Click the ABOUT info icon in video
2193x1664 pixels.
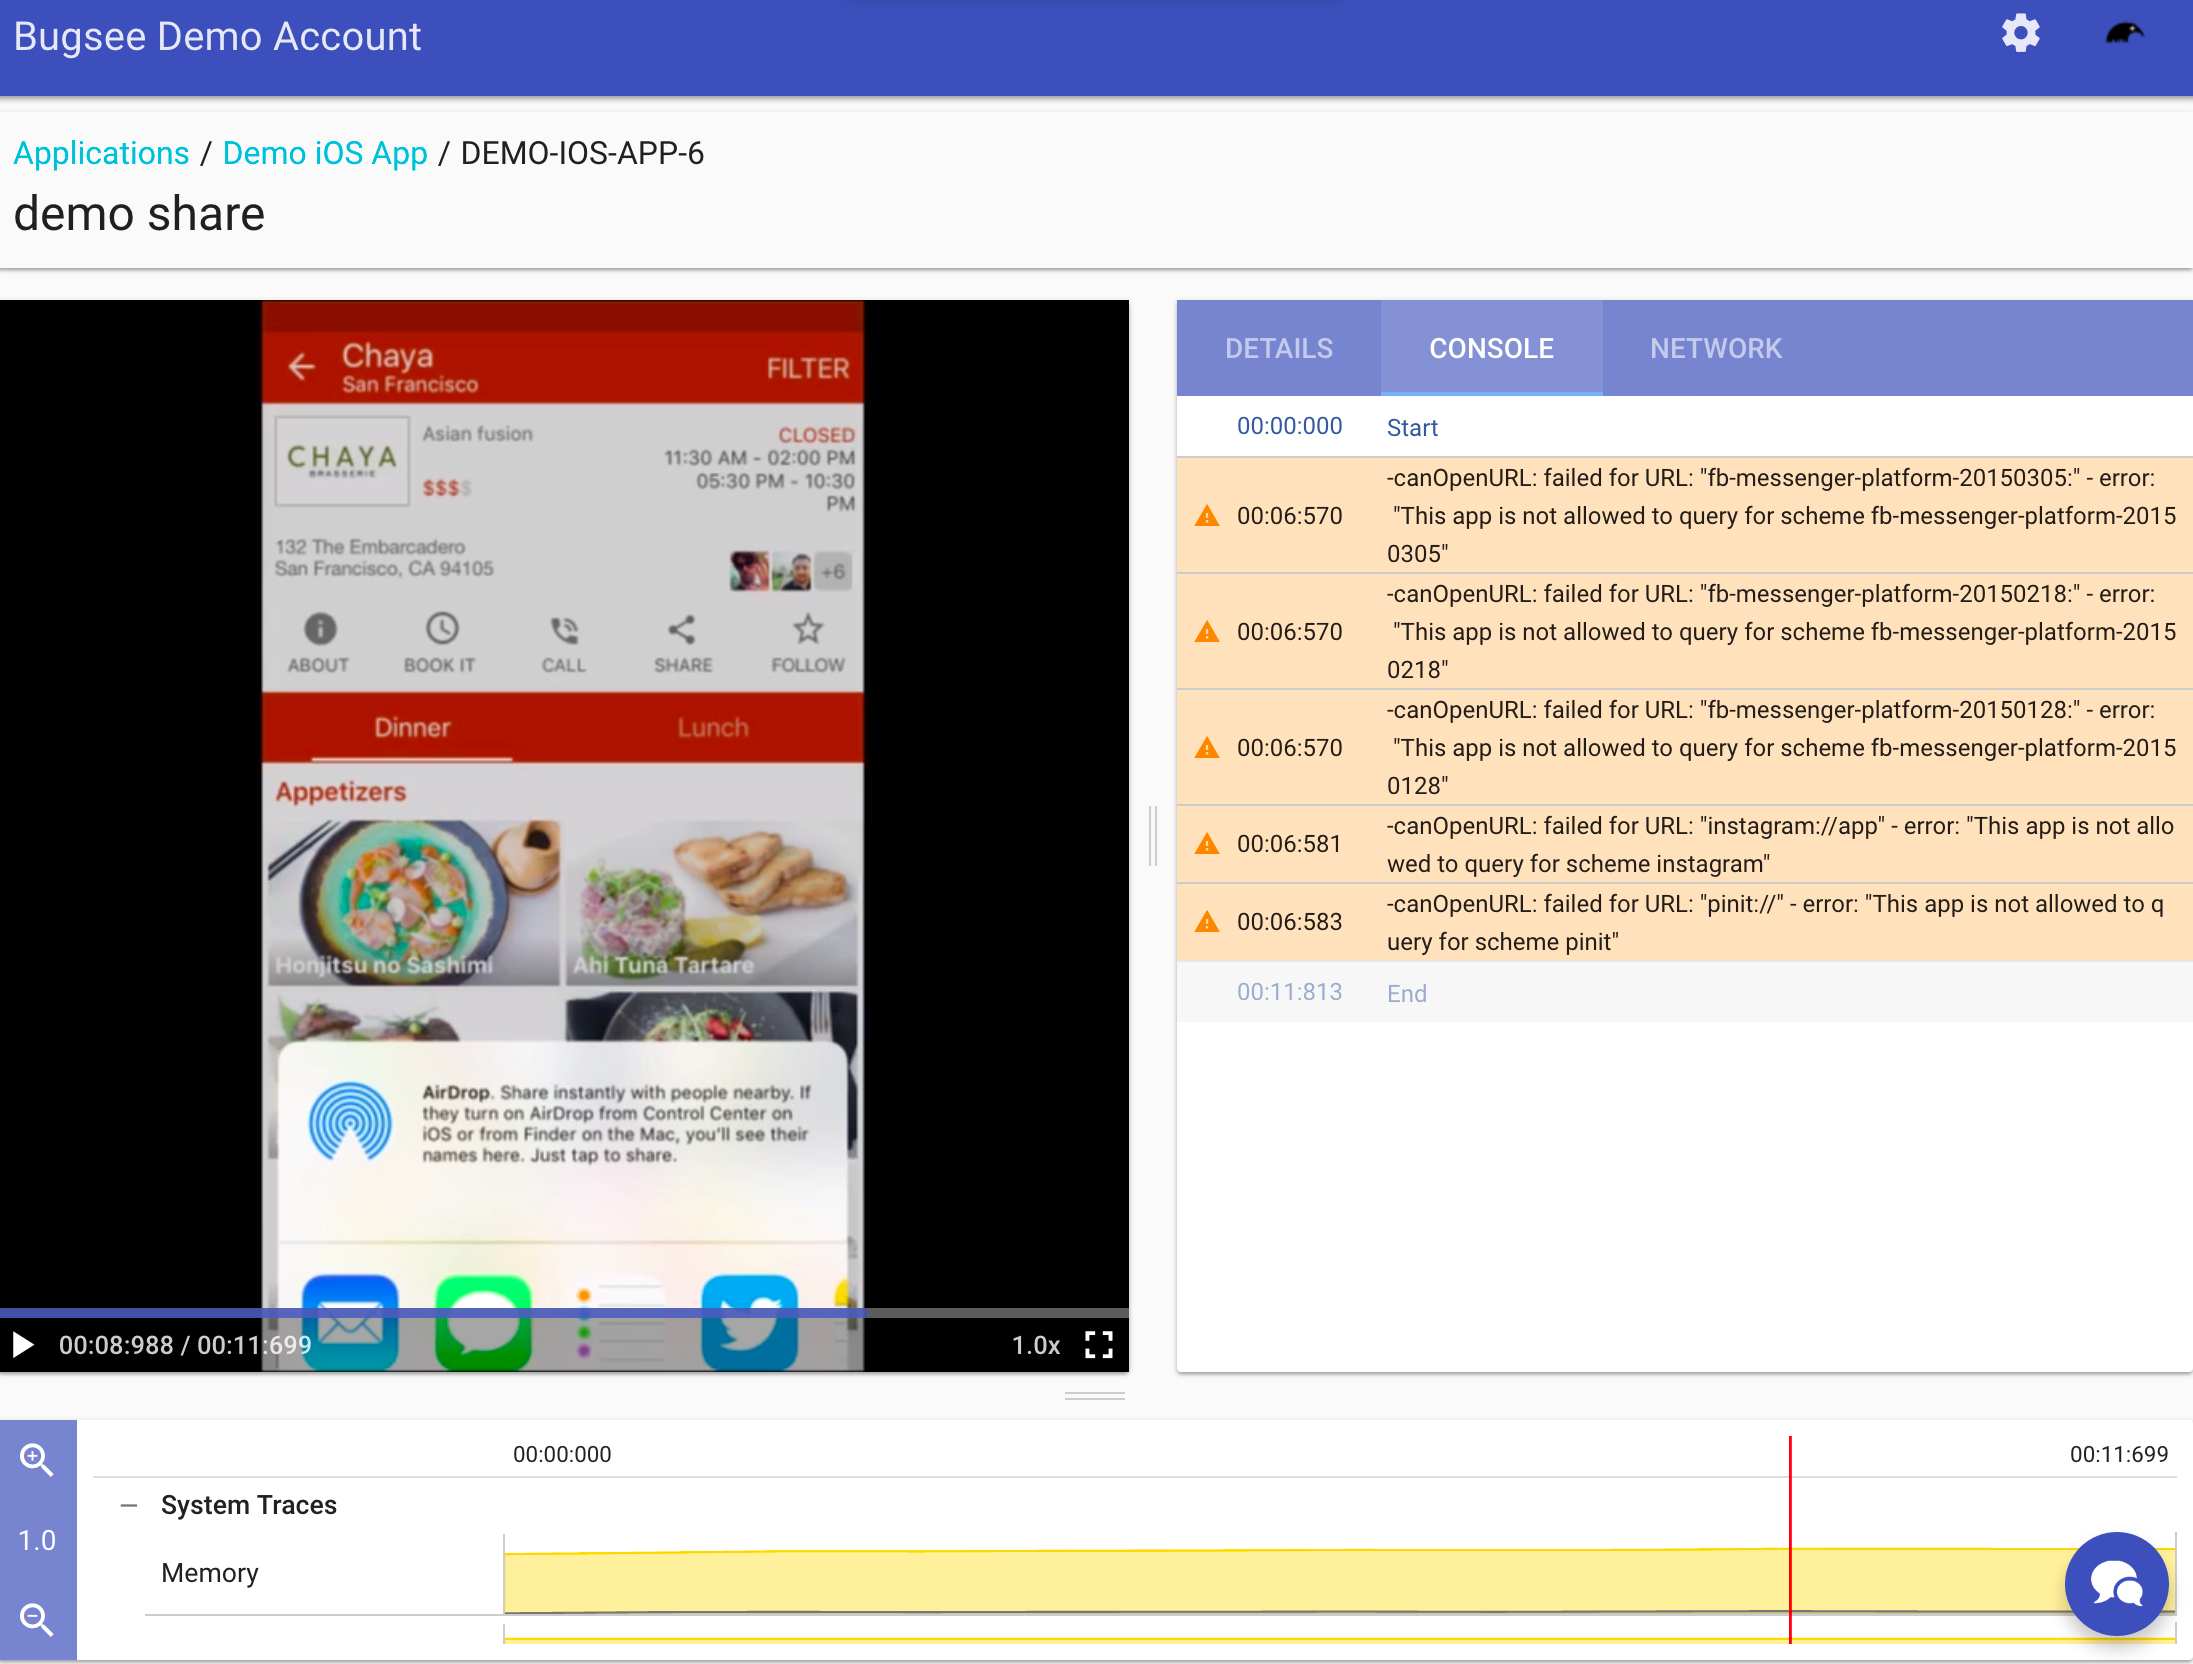[x=319, y=629]
